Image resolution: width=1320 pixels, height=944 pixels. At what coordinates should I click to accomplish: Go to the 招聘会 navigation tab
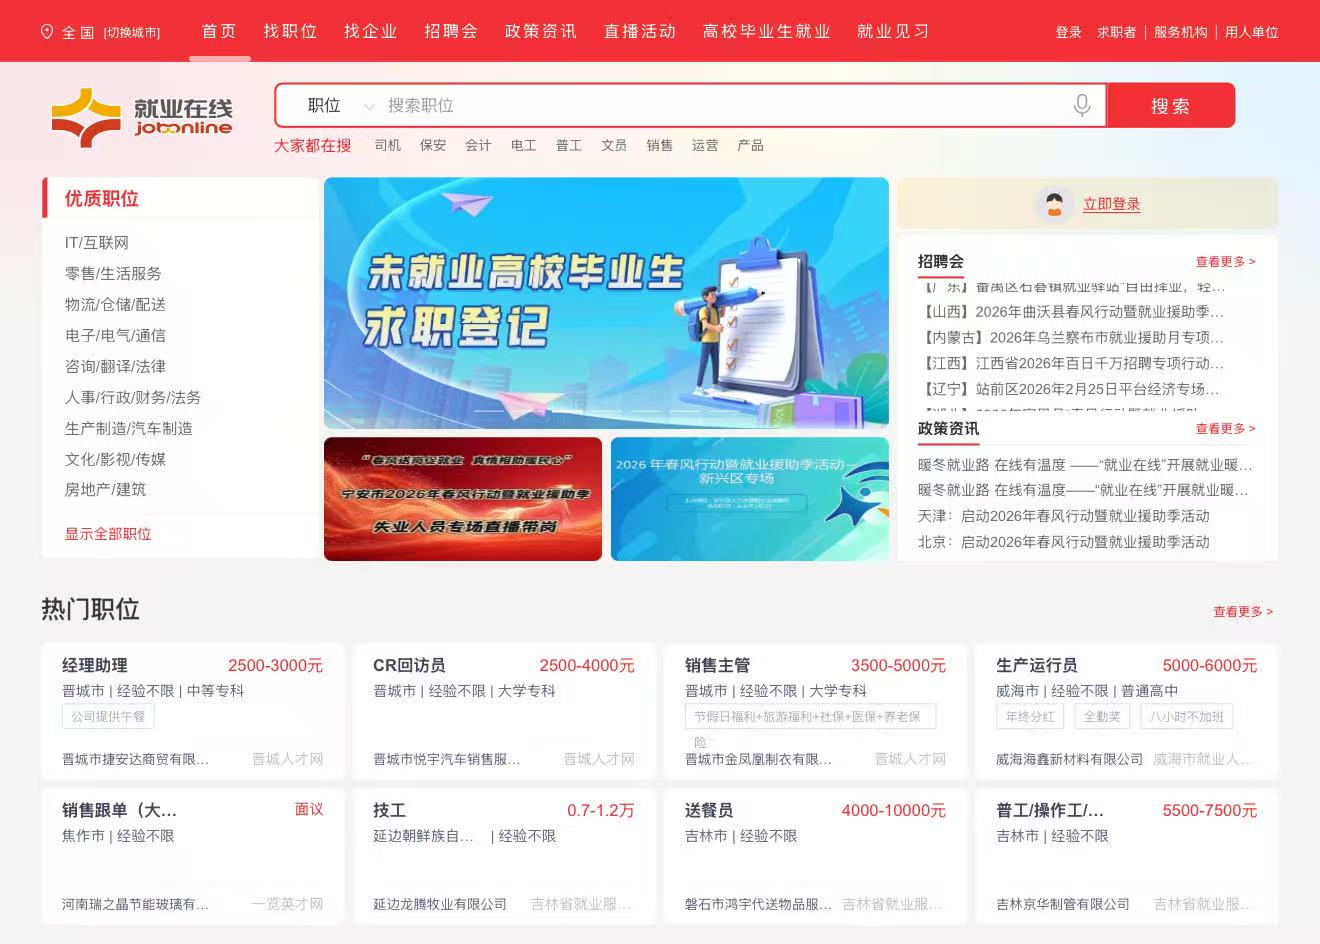point(450,31)
